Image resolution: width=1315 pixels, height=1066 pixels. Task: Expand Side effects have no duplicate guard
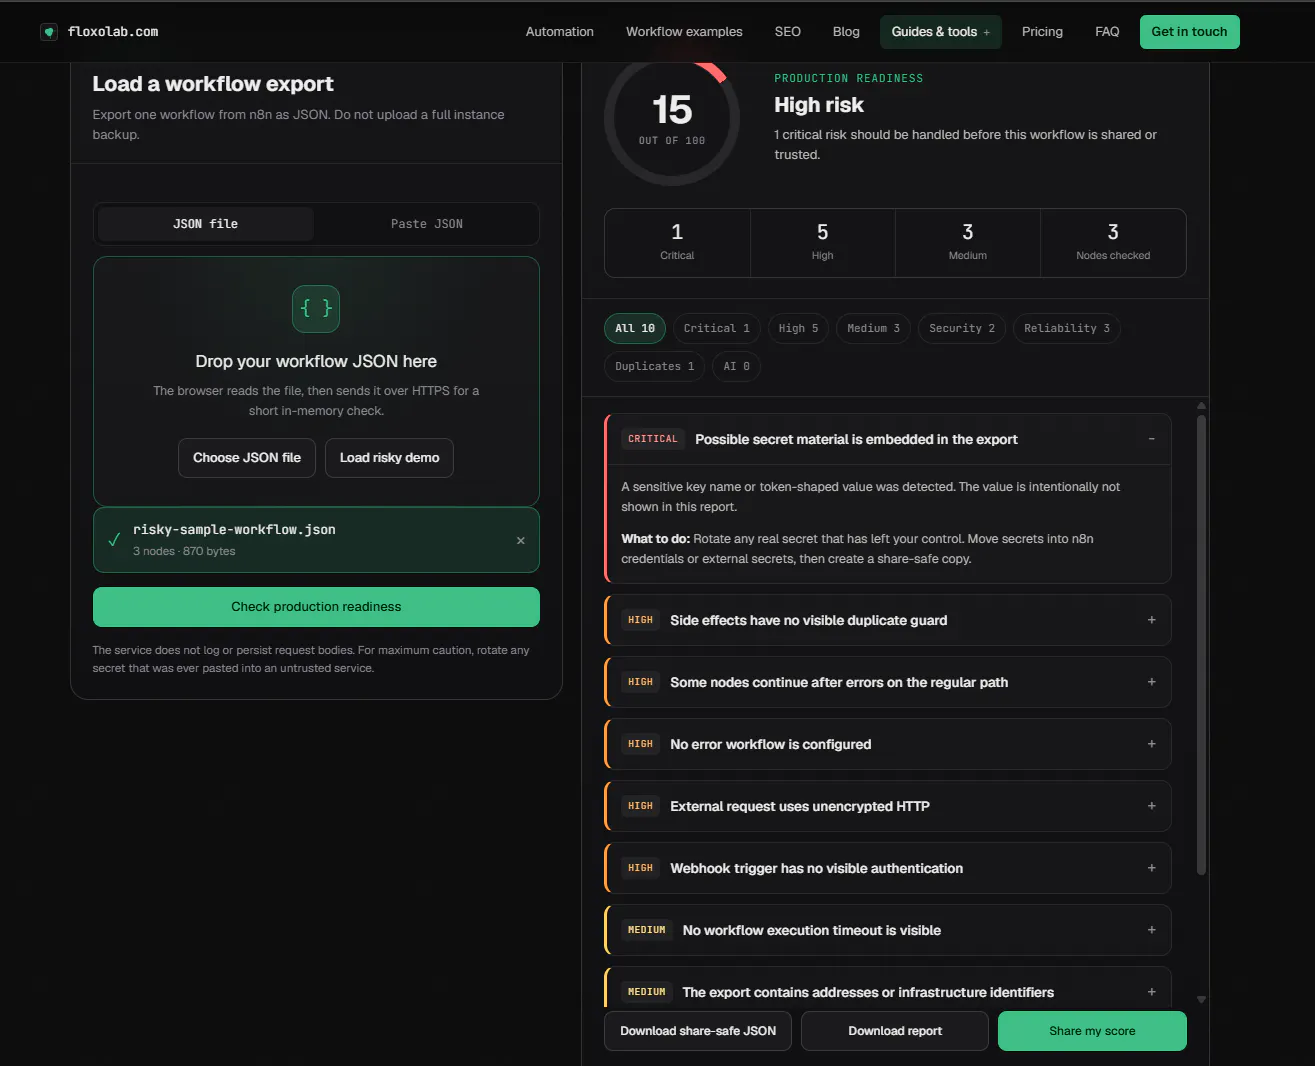(x=1151, y=620)
